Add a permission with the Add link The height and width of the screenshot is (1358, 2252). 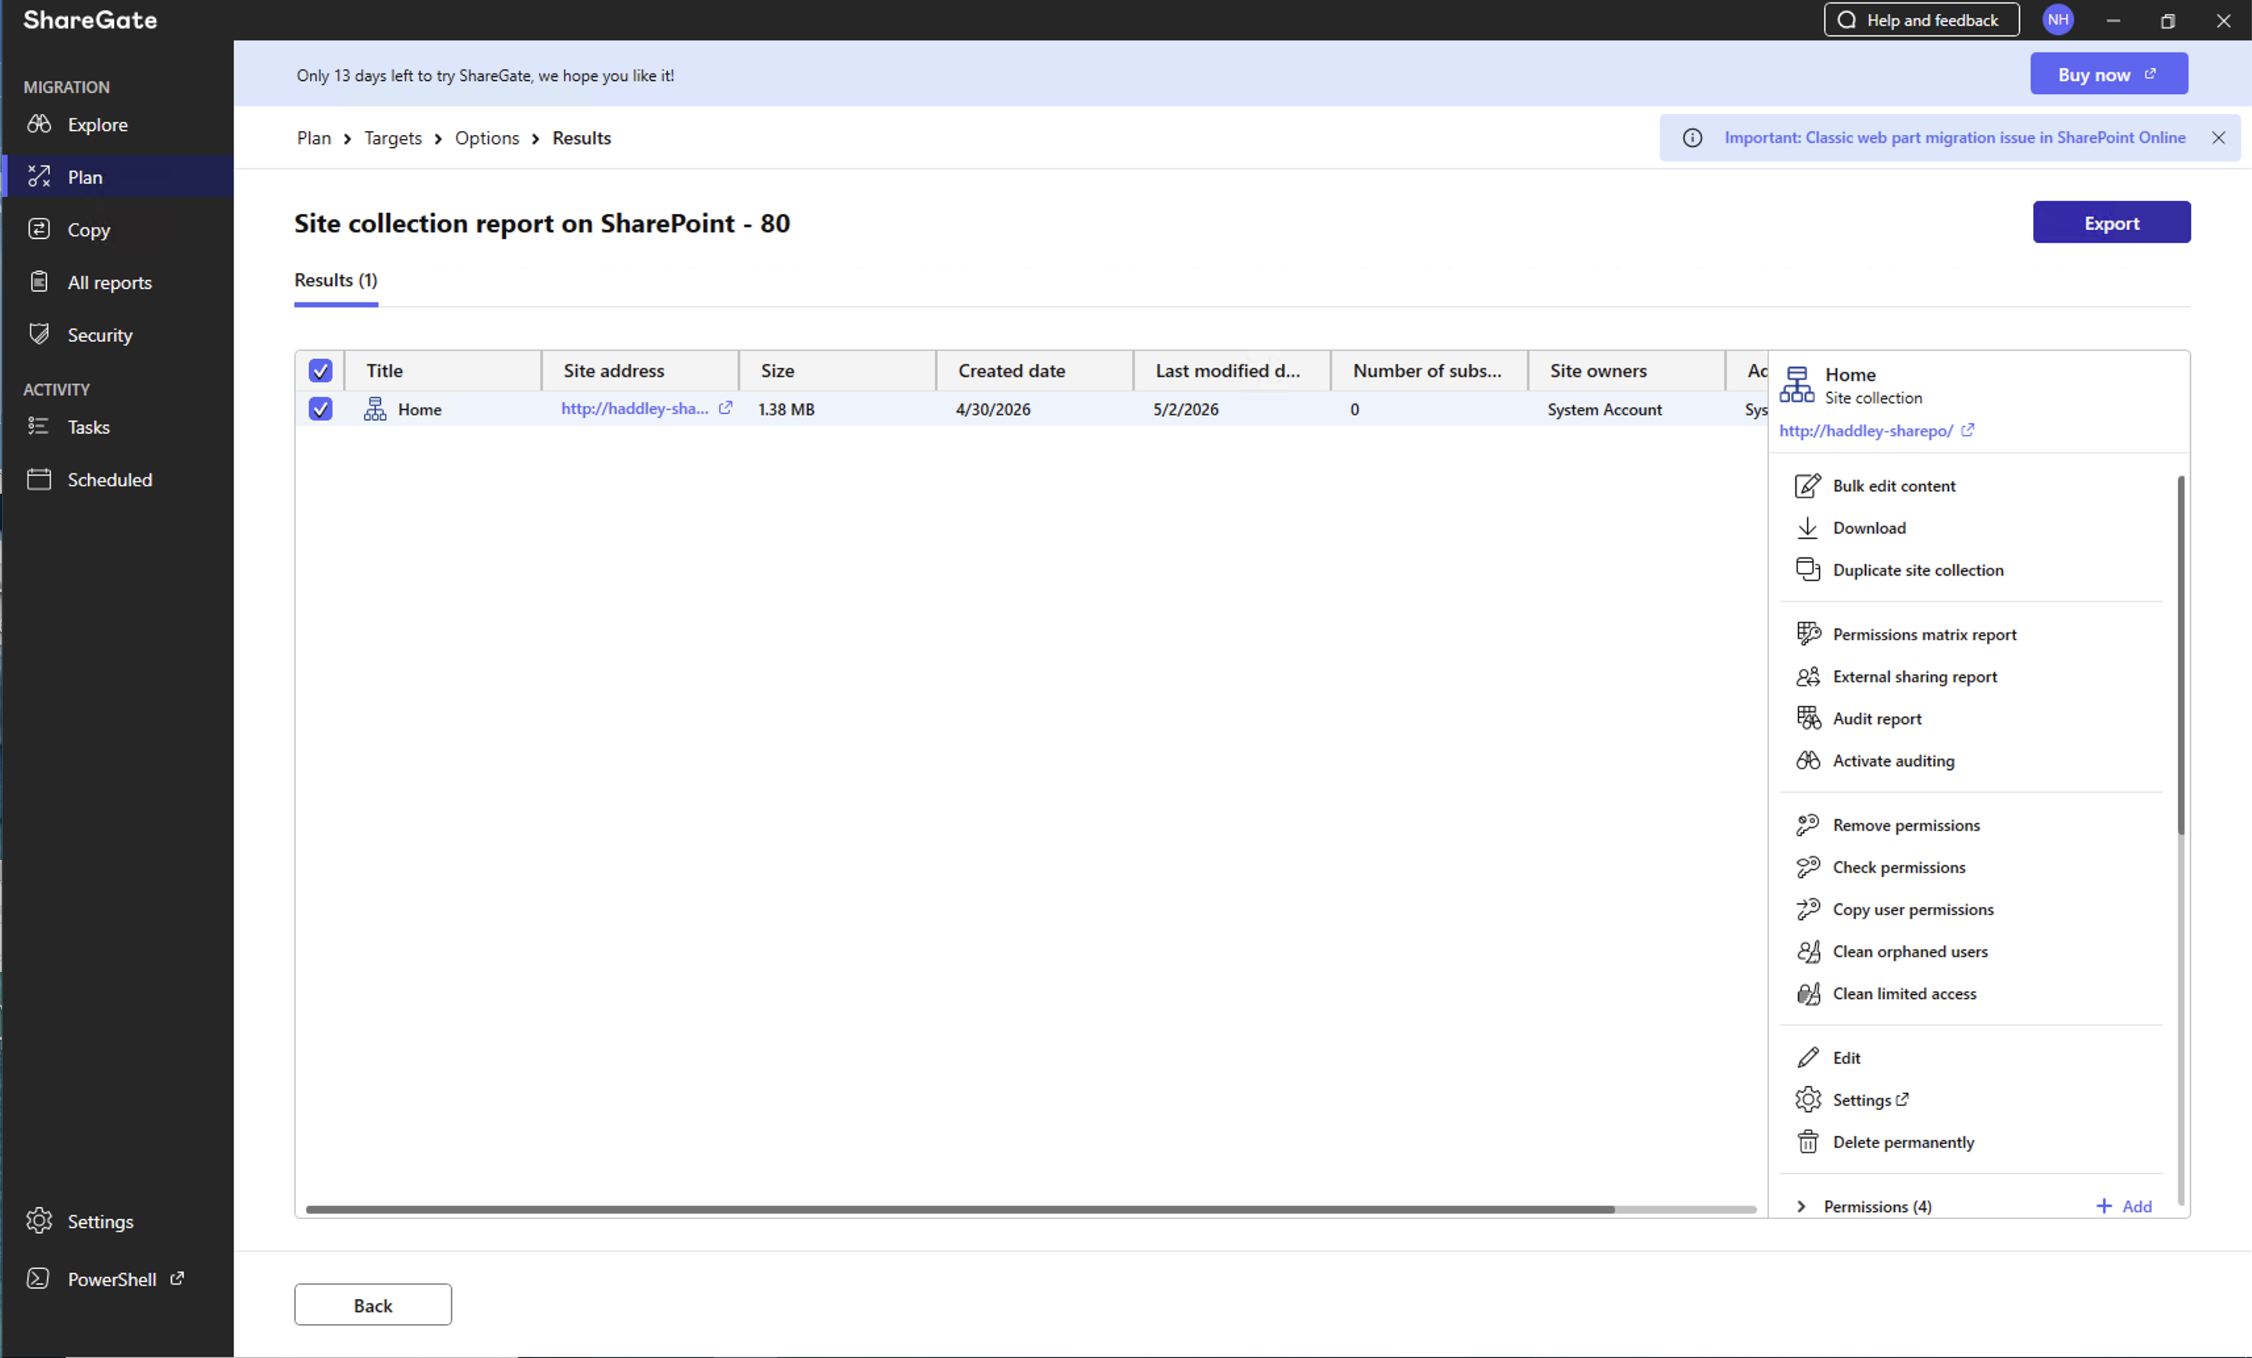2124,1206
